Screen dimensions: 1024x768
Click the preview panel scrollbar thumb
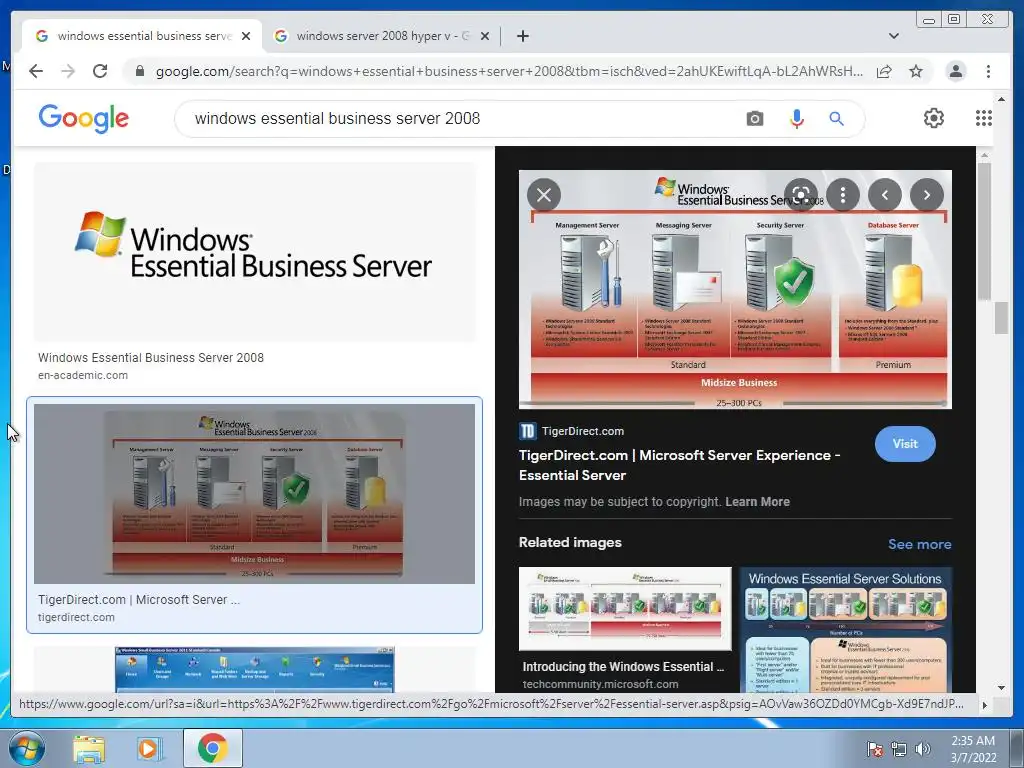984,232
